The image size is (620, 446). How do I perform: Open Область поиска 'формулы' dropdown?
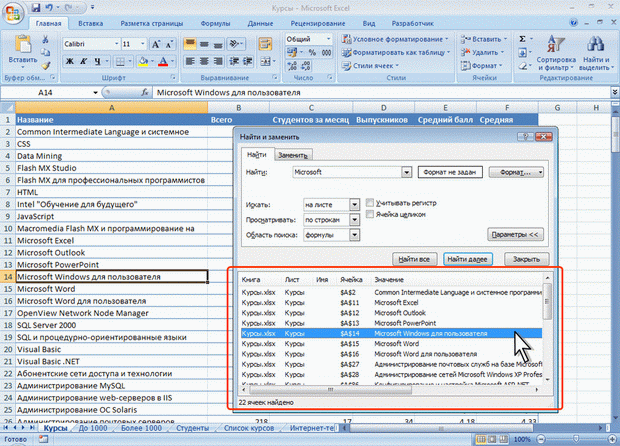tap(354, 235)
